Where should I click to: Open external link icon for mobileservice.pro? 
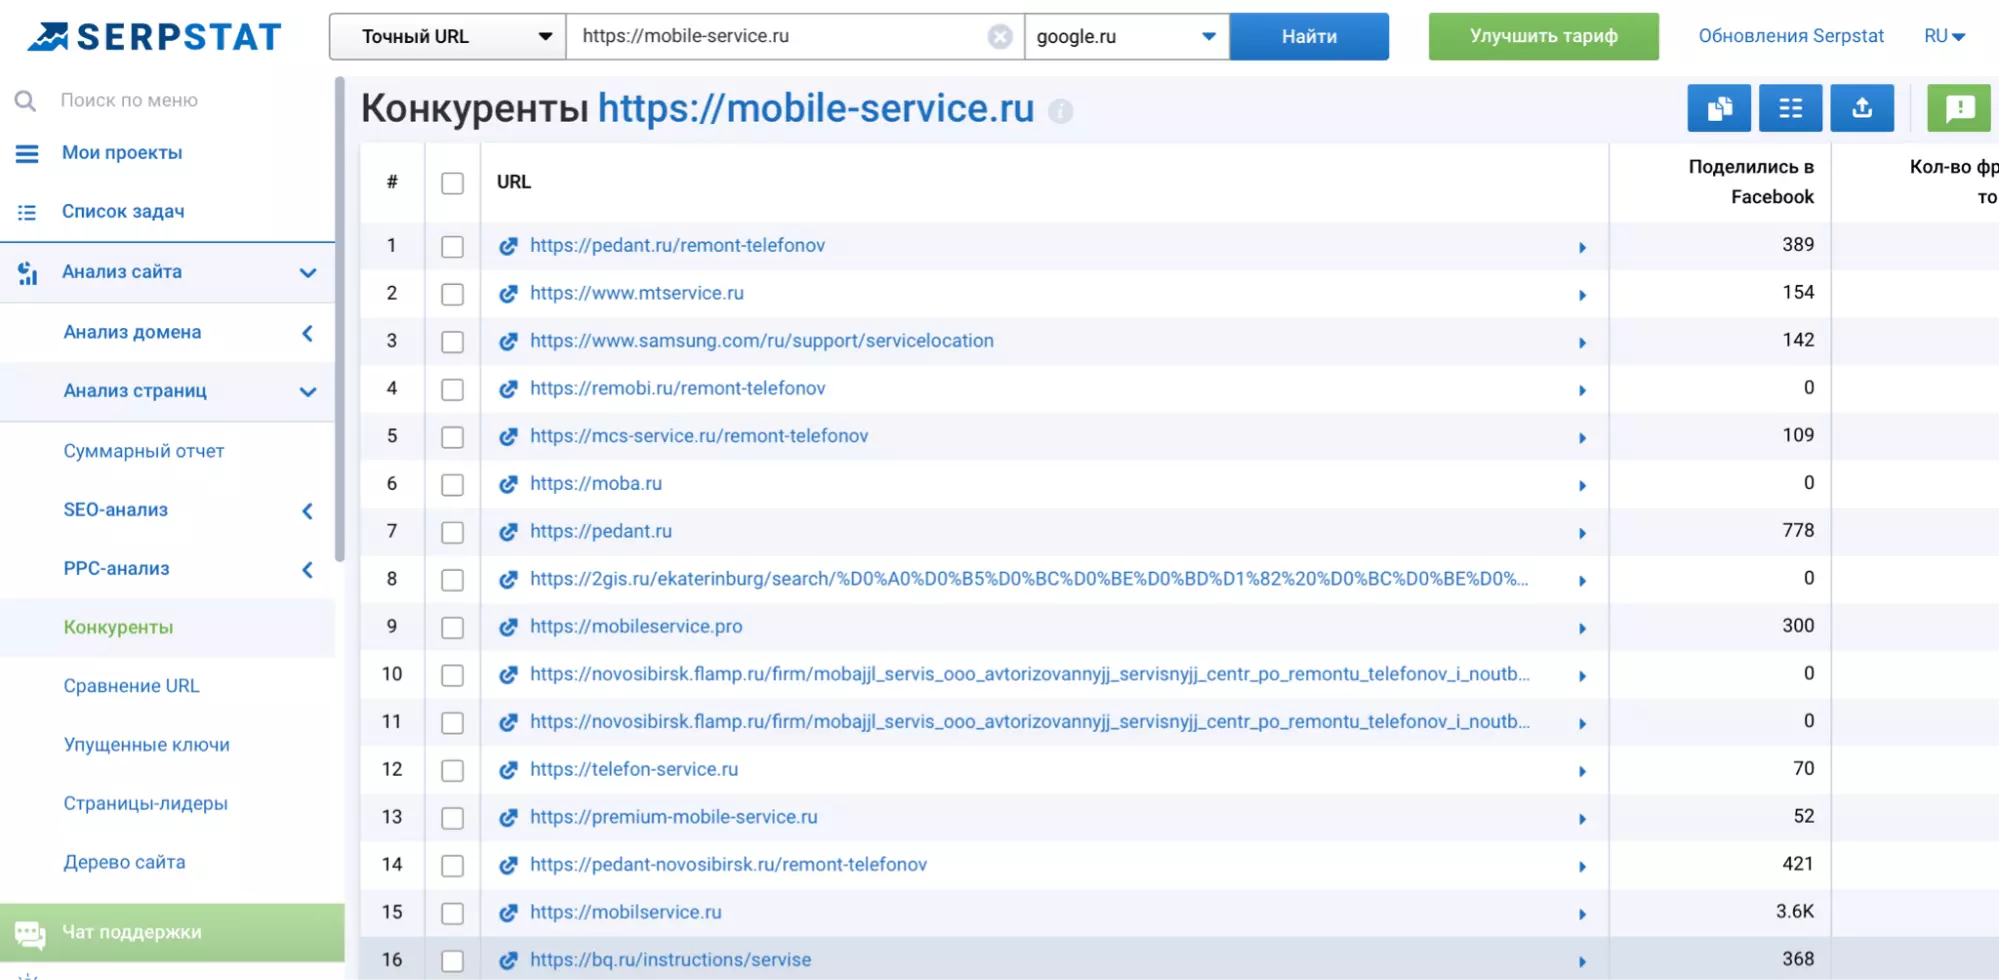(x=508, y=627)
